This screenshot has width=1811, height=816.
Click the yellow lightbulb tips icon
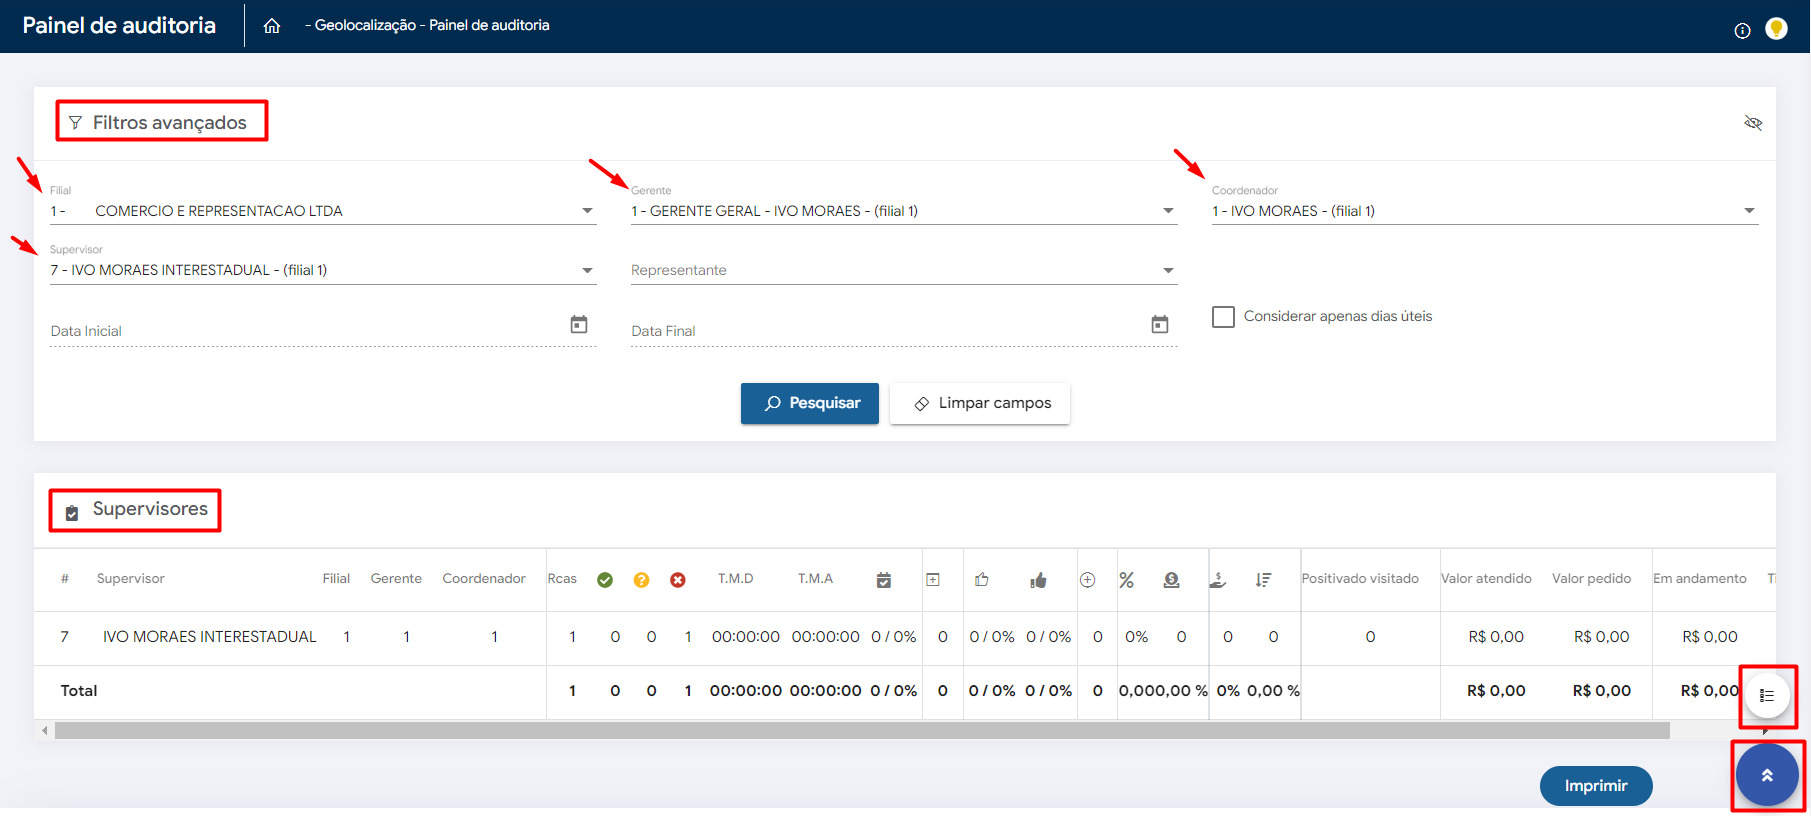coord(1776,29)
